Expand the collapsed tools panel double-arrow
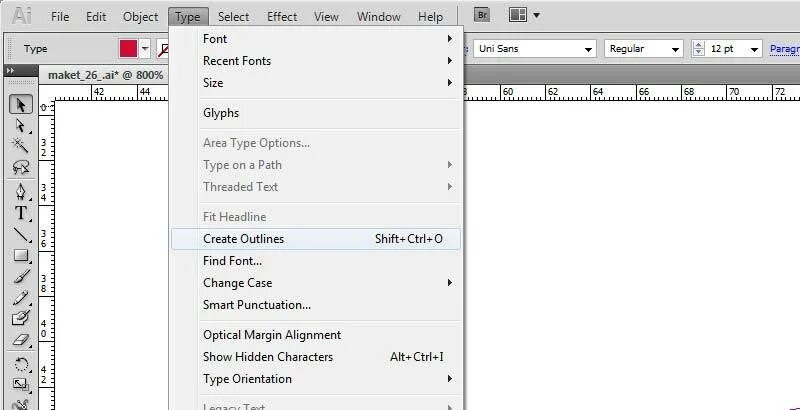800x410 pixels. (9, 71)
